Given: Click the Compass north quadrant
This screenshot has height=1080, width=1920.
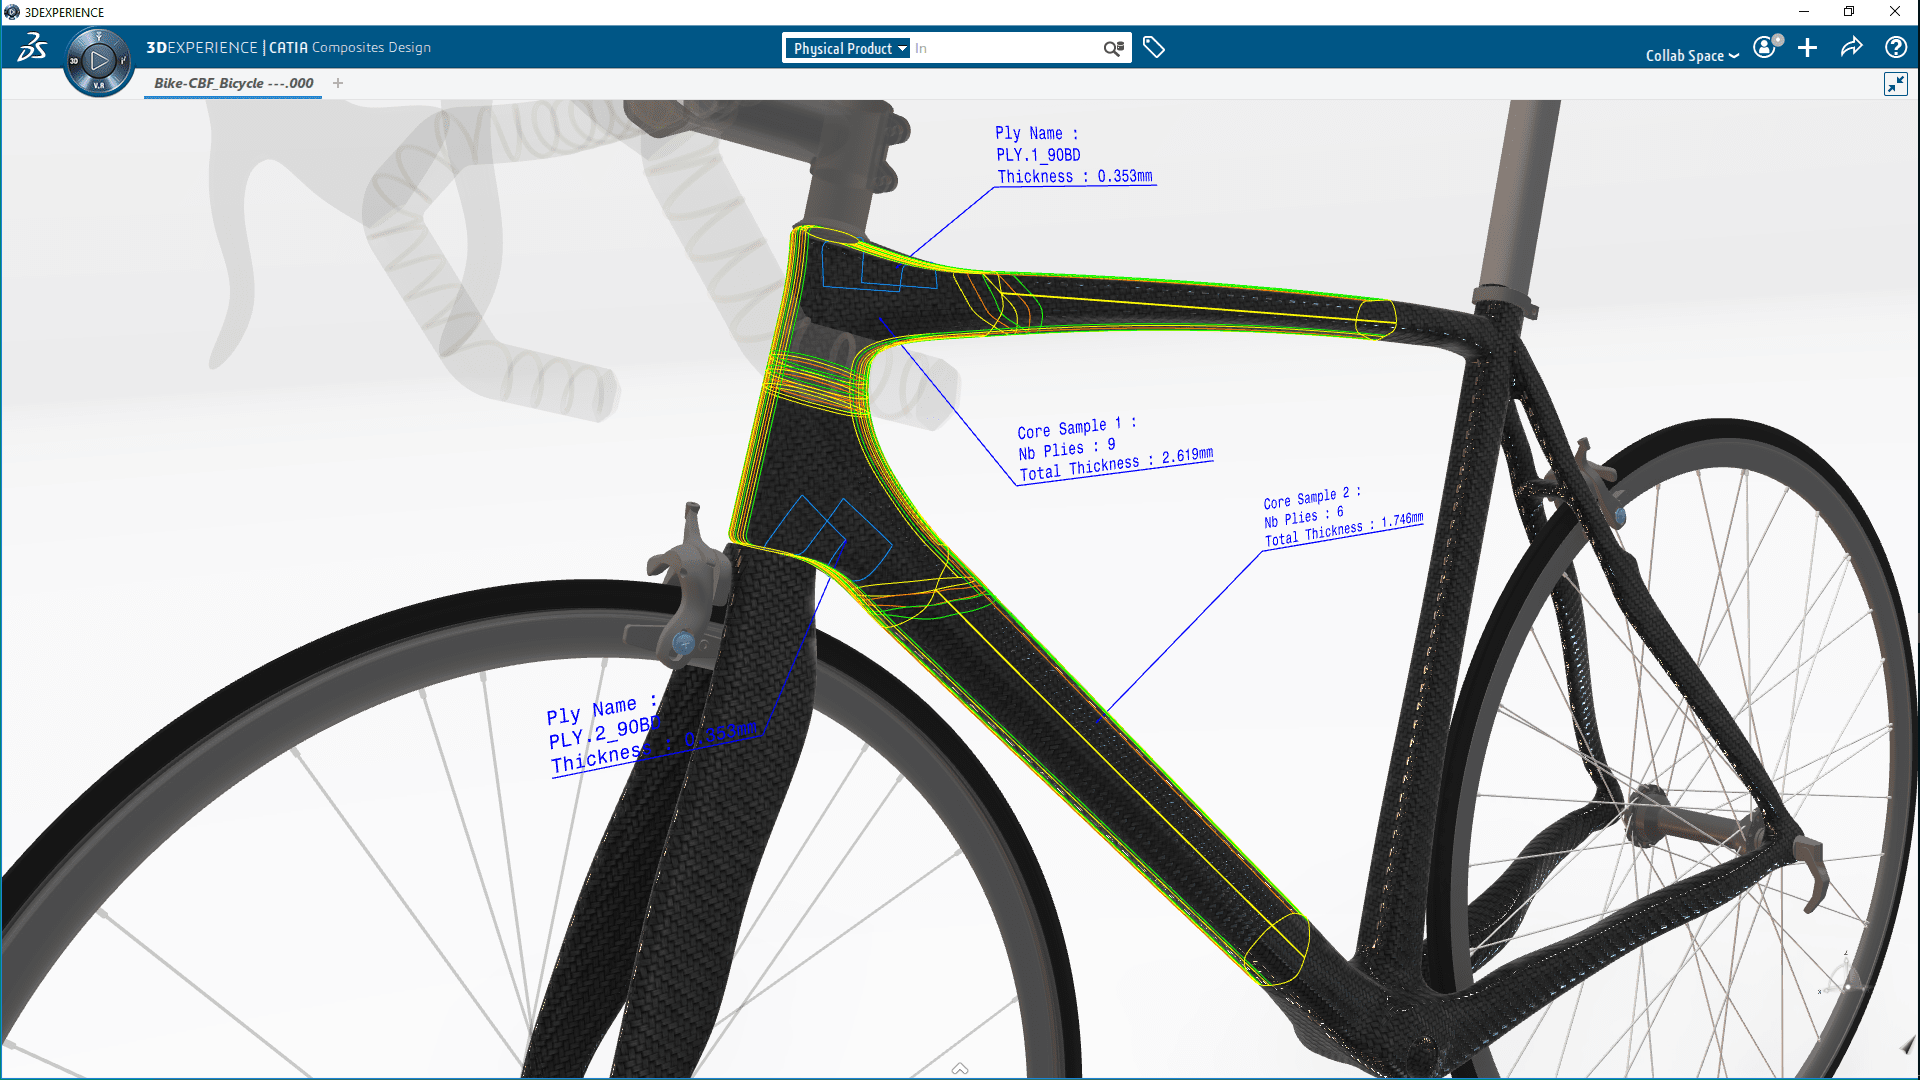Looking at the screenshot, I should pos(98,37).
